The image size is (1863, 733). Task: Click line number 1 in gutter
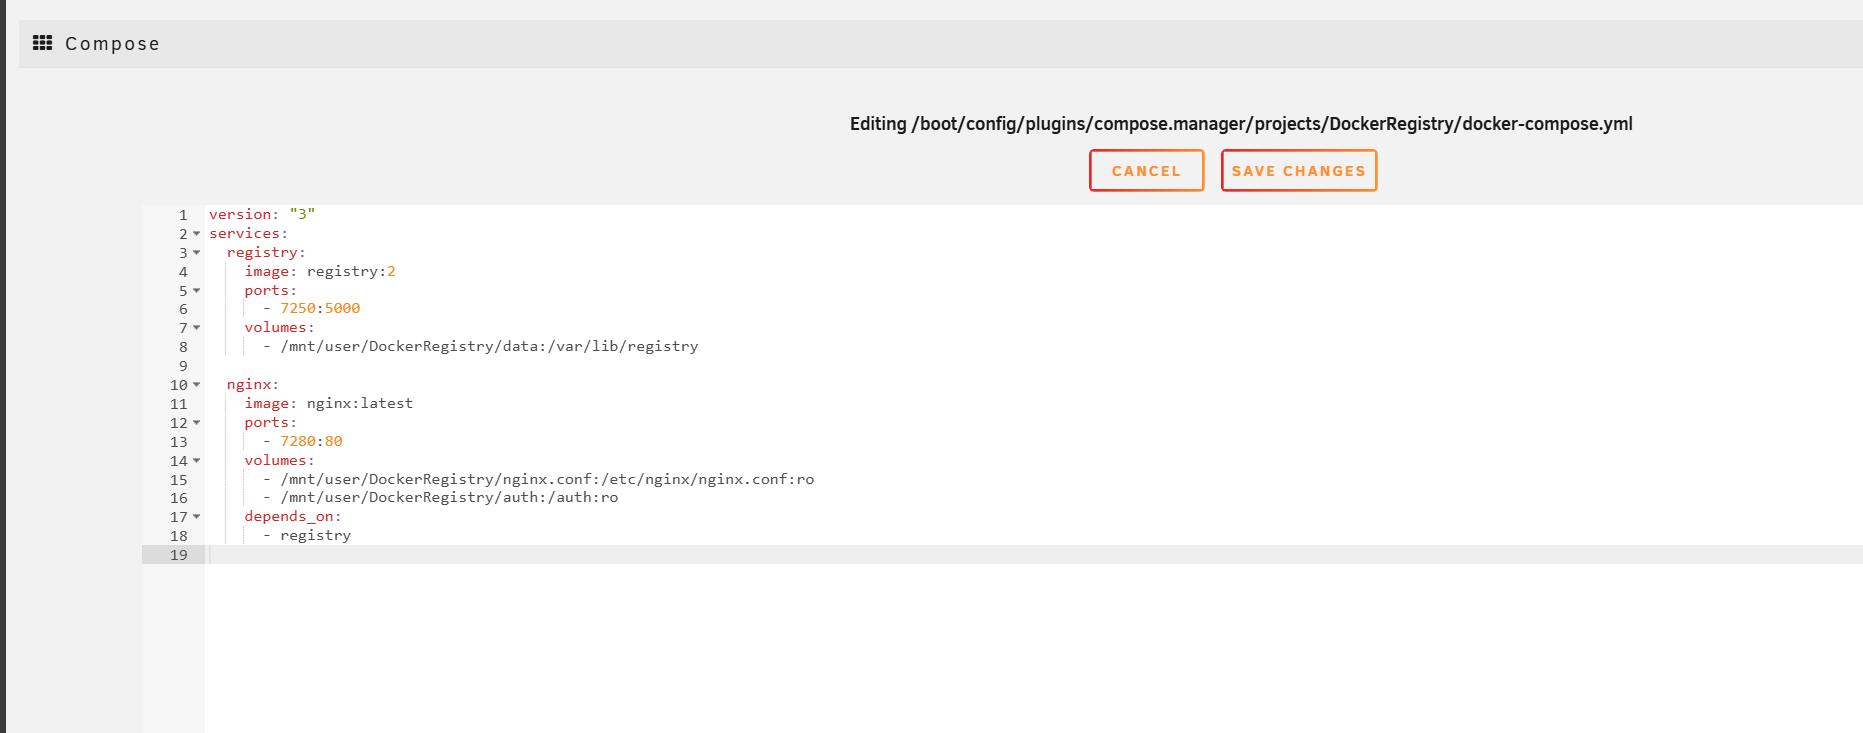(x=183, y=215)
